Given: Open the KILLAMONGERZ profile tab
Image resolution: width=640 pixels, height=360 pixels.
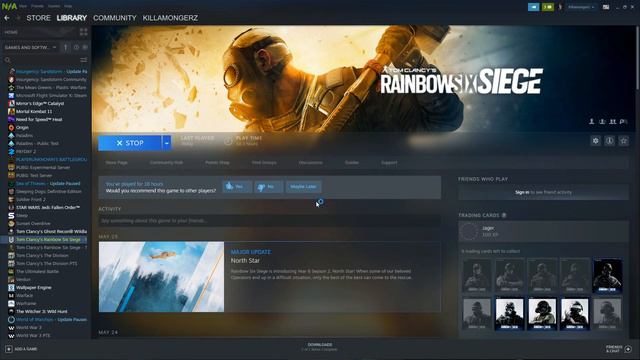Looking at the screenshot, I should [170, 18].
